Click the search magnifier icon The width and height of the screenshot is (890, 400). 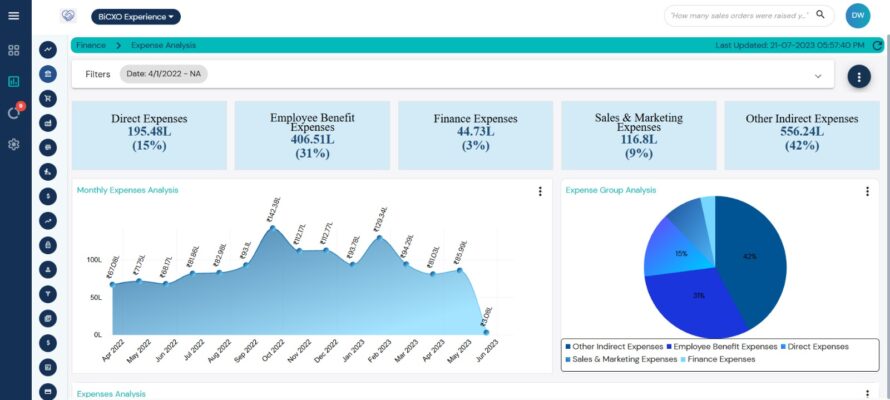(820, 15)
